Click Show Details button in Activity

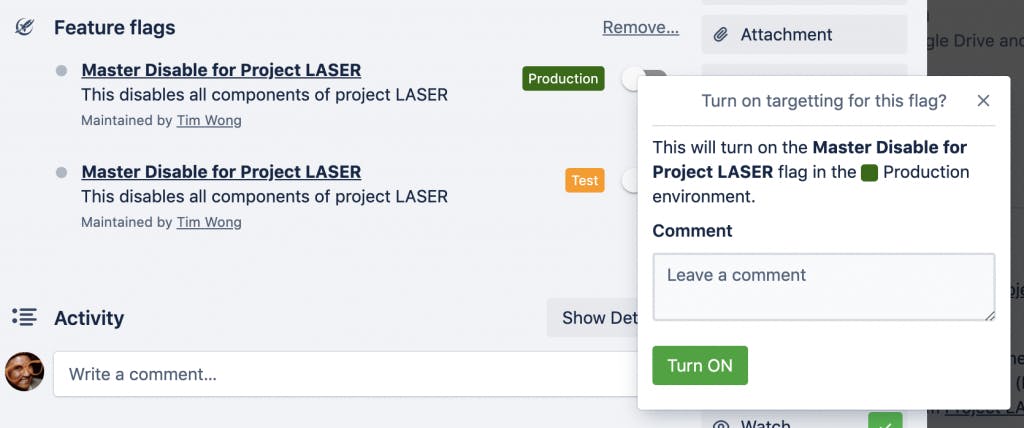(593, 318)
